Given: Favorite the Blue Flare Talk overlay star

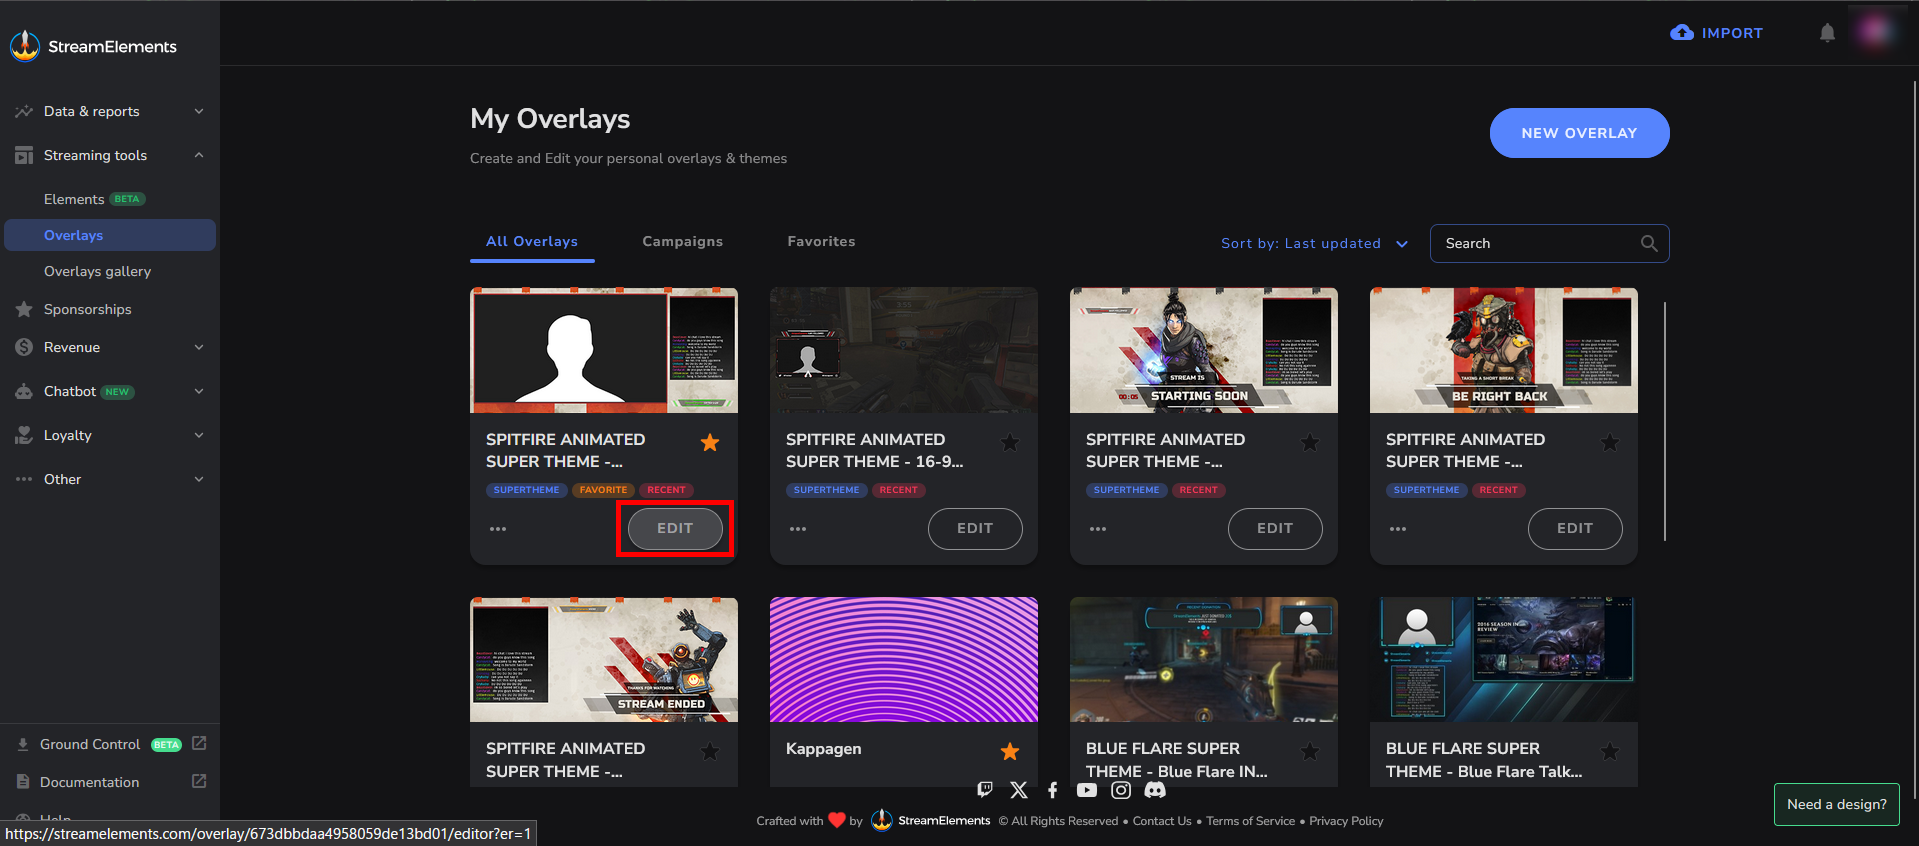Looking at the screenshot, I should pos(1610,751).
